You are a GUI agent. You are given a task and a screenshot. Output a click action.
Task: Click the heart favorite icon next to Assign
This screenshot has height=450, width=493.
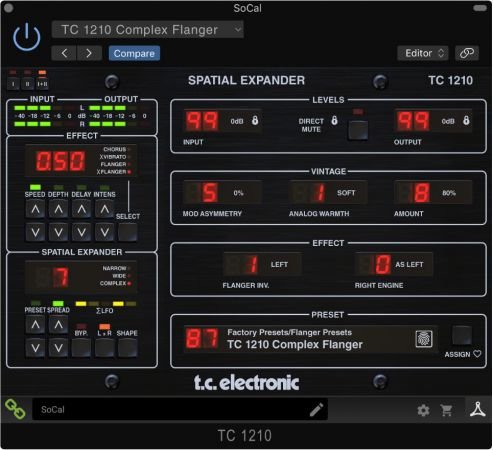[477, 354]
